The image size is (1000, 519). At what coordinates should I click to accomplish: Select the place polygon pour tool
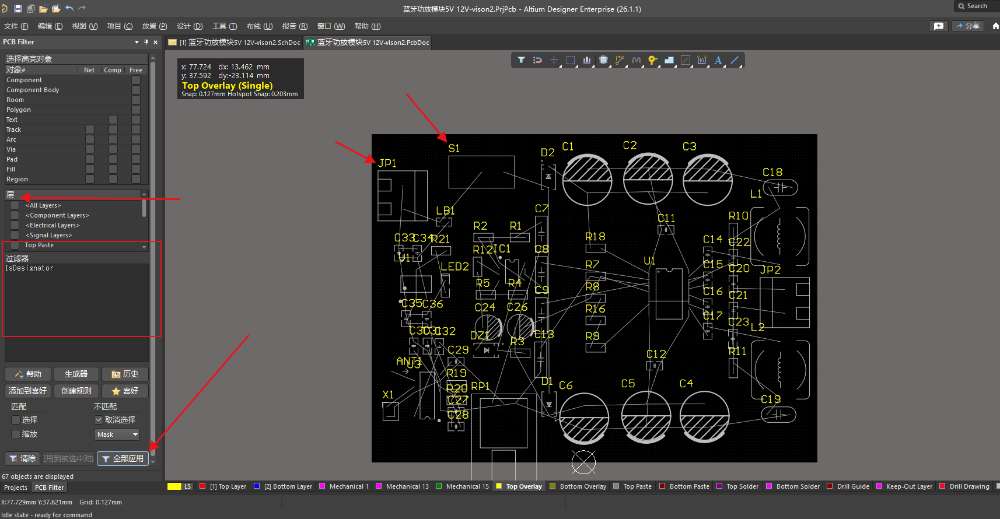pyautogui.click(x=669, y=60)
